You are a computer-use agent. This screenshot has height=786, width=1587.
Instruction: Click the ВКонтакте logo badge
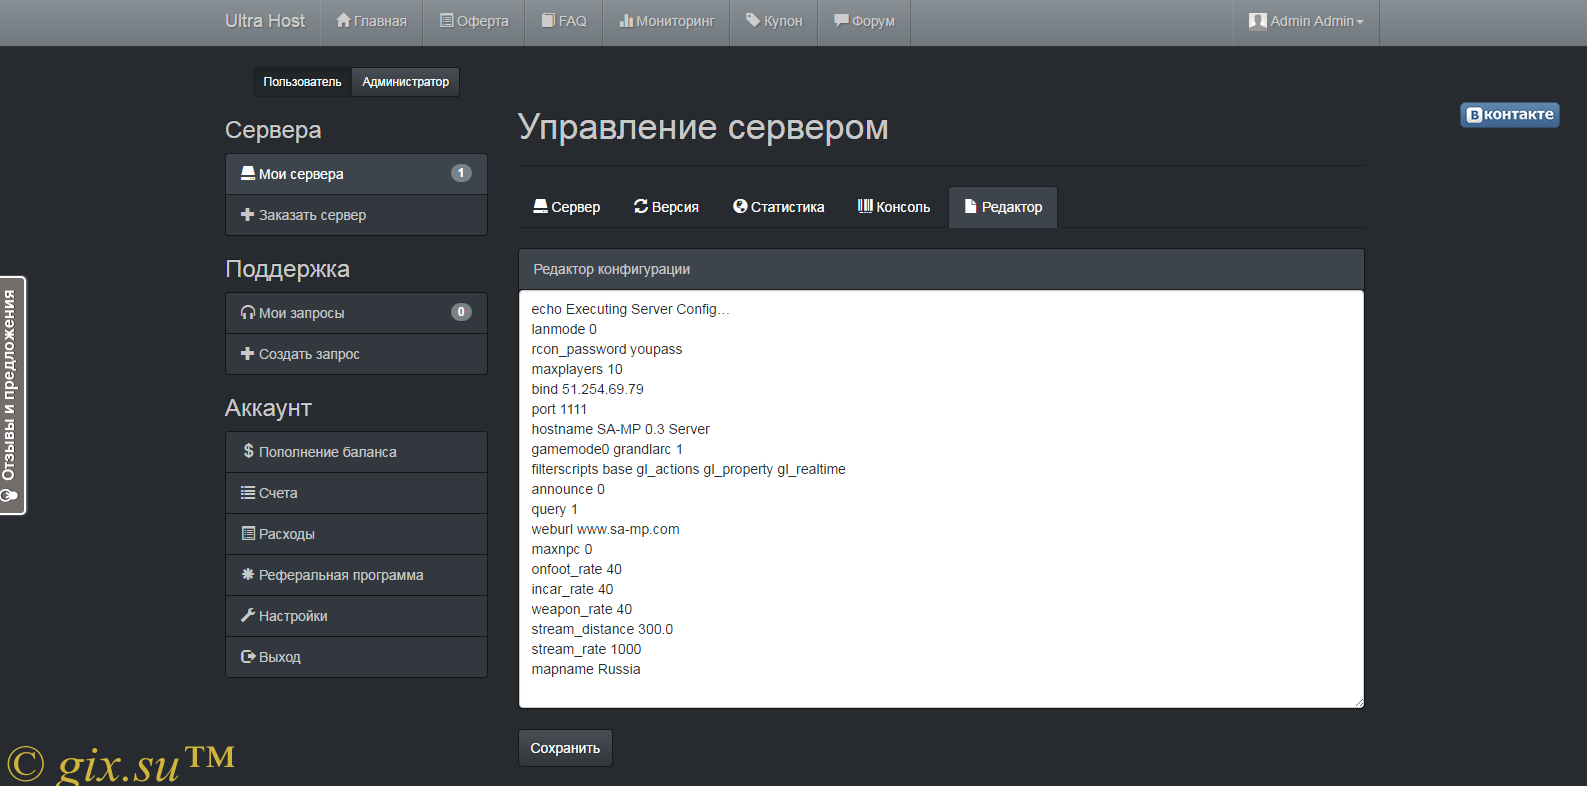pos(1510,115)
